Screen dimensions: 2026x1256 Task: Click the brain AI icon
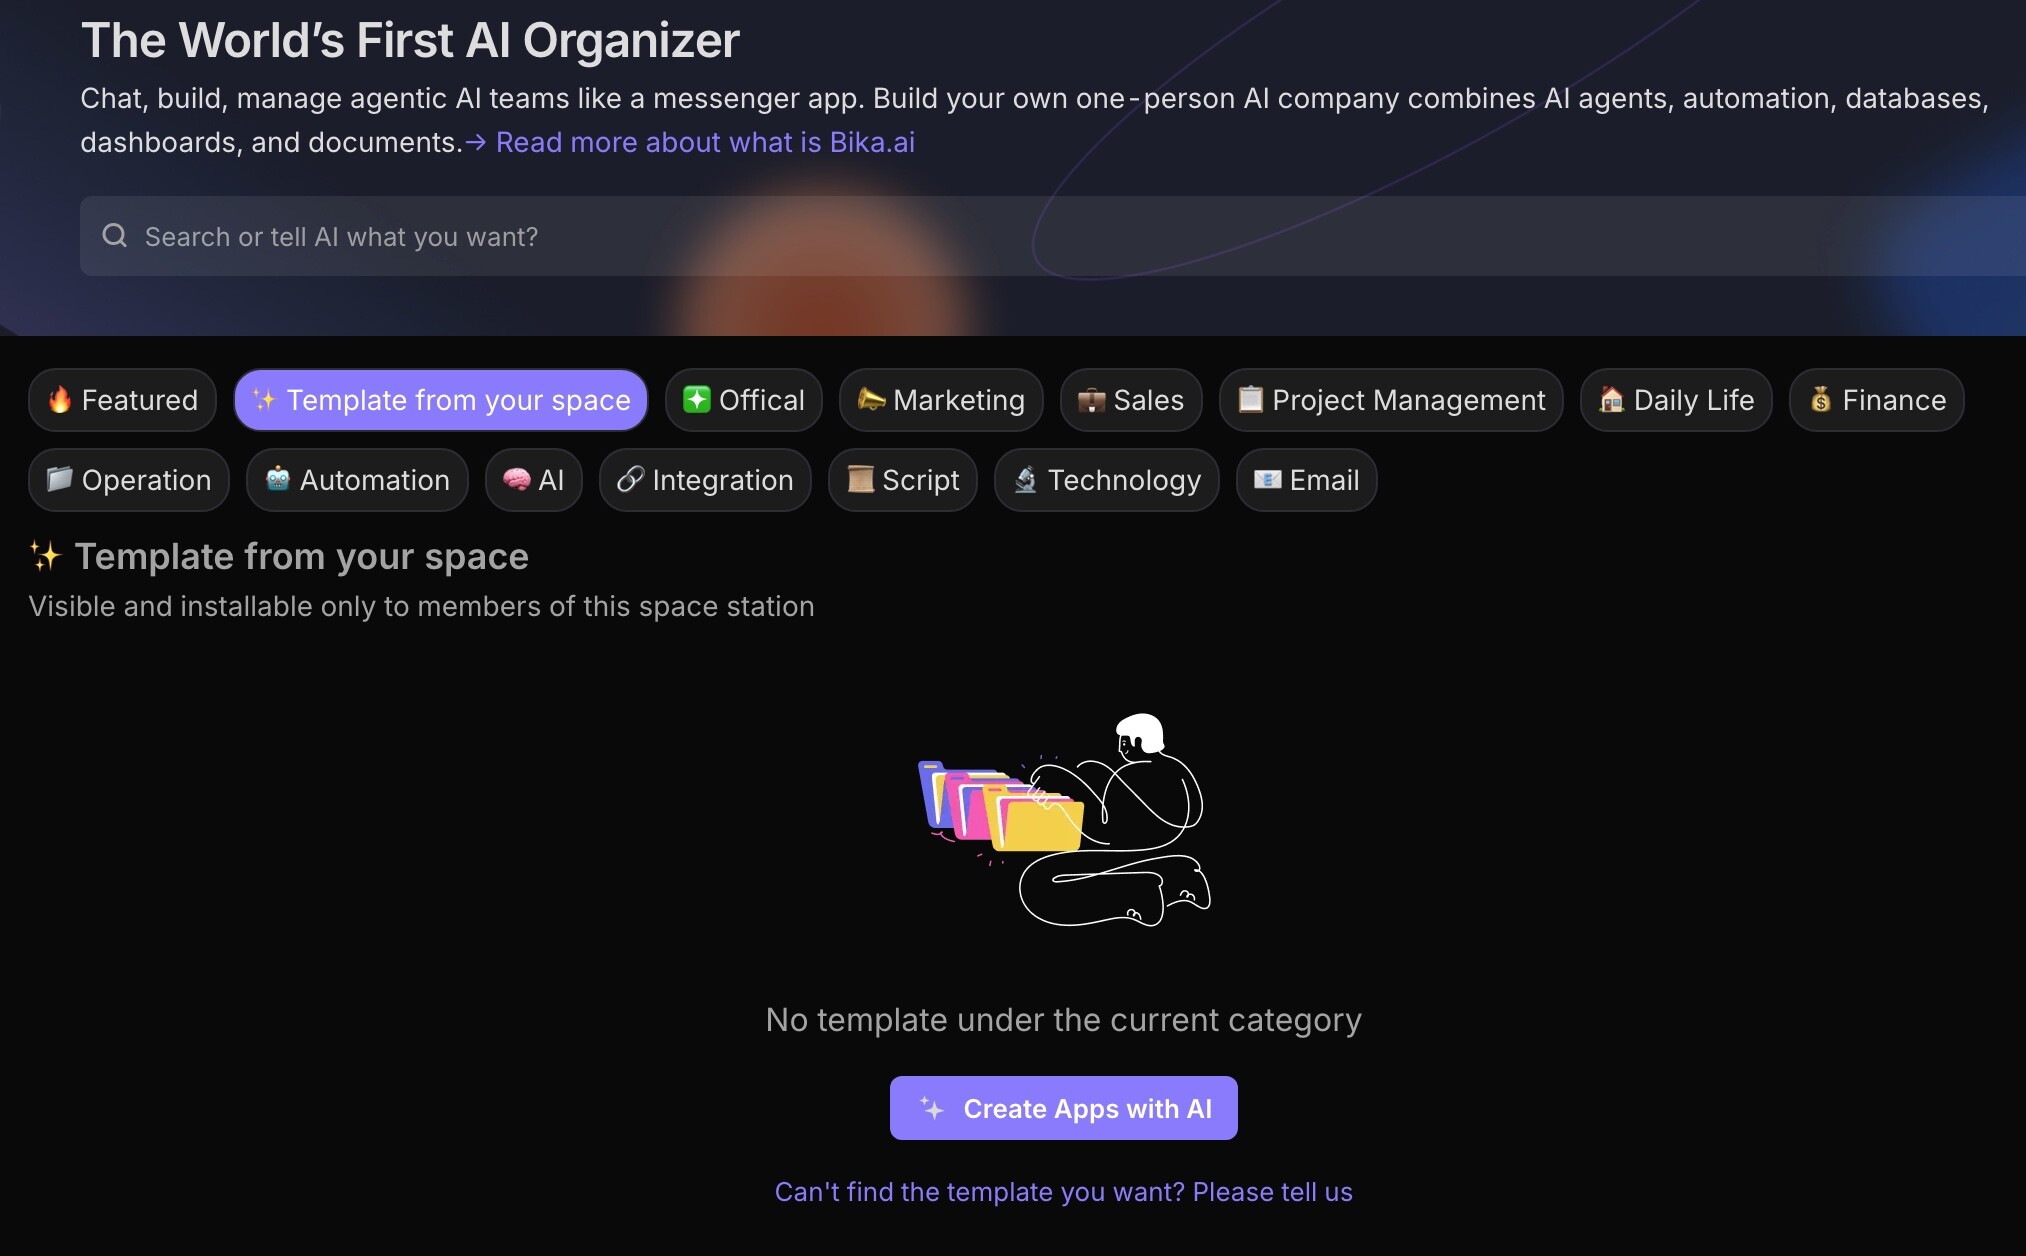coord(516,480)
